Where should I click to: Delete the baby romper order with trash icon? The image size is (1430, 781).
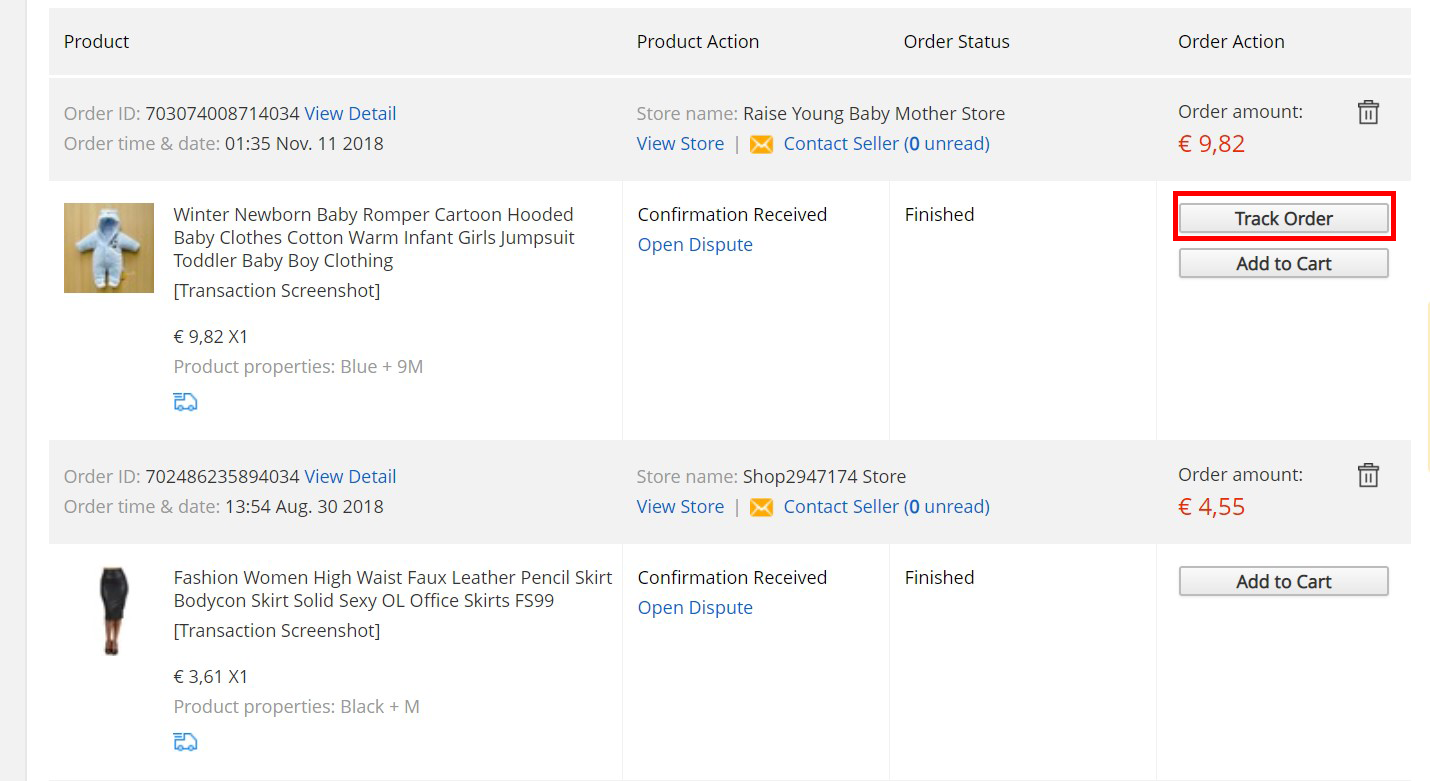click(x=1368, y=112)
